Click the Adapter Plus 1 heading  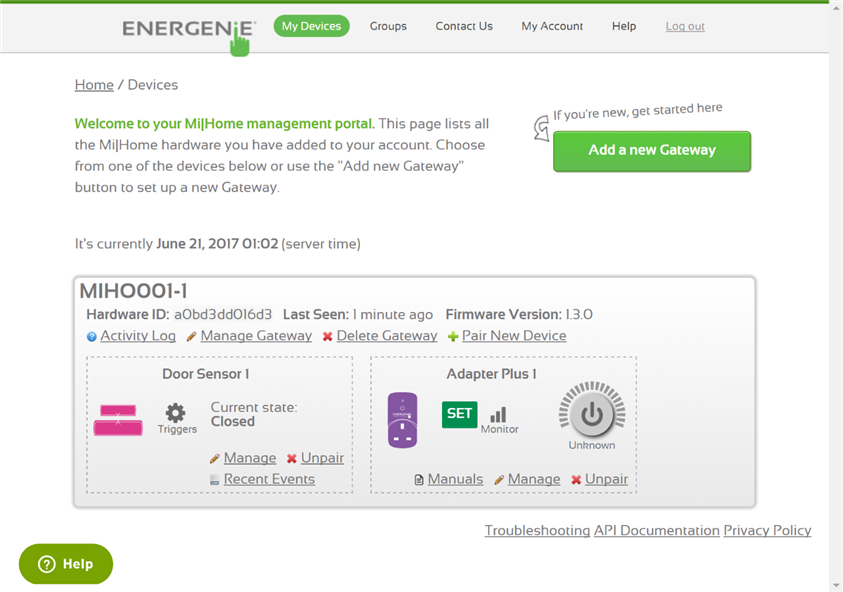pos(491,374)
